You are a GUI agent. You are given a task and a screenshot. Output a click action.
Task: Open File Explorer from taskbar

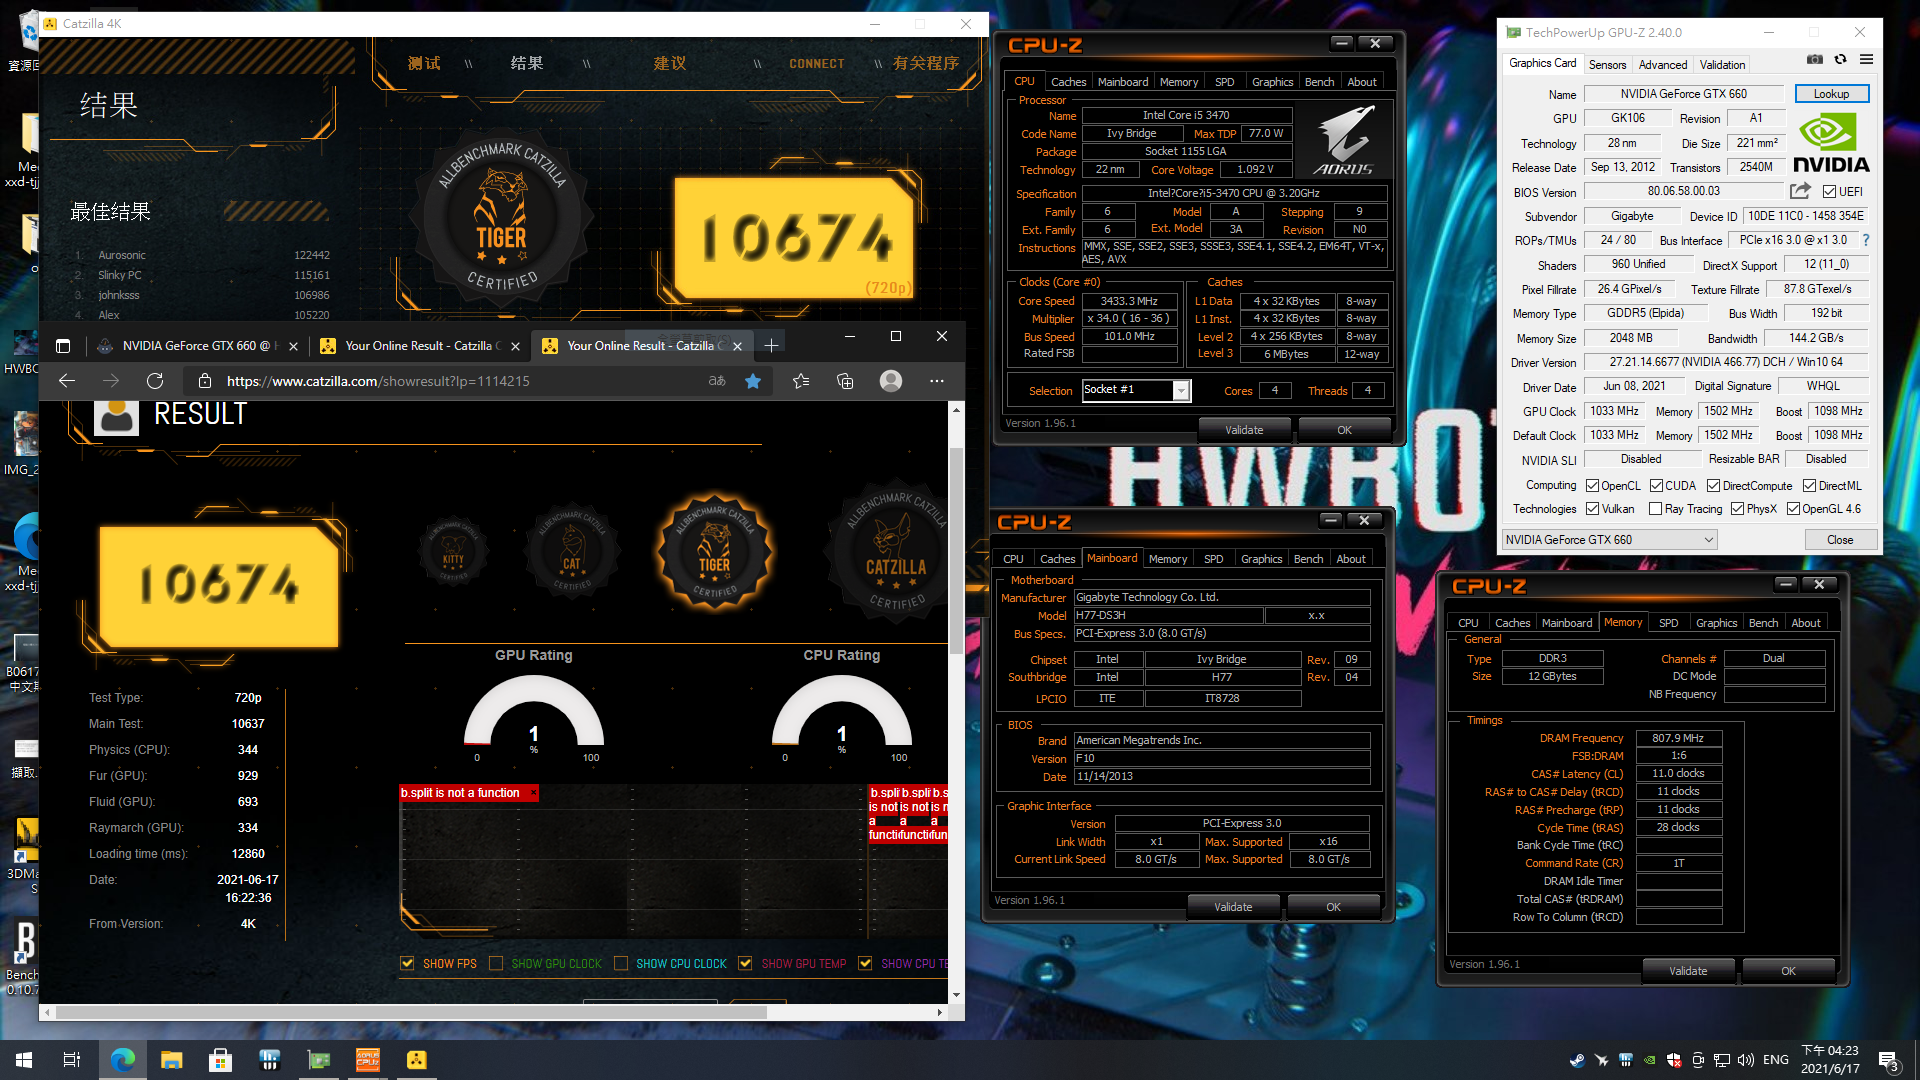[x=171, y=1060]
